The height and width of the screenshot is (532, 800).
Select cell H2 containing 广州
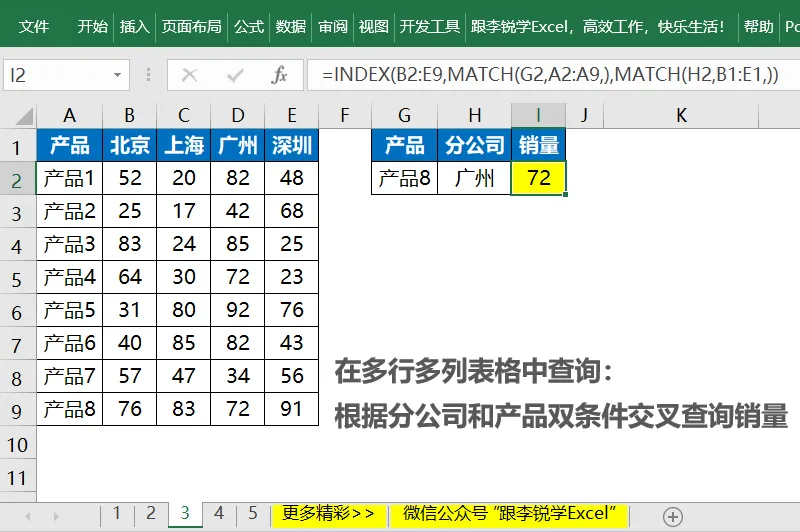tap(474, 178)
